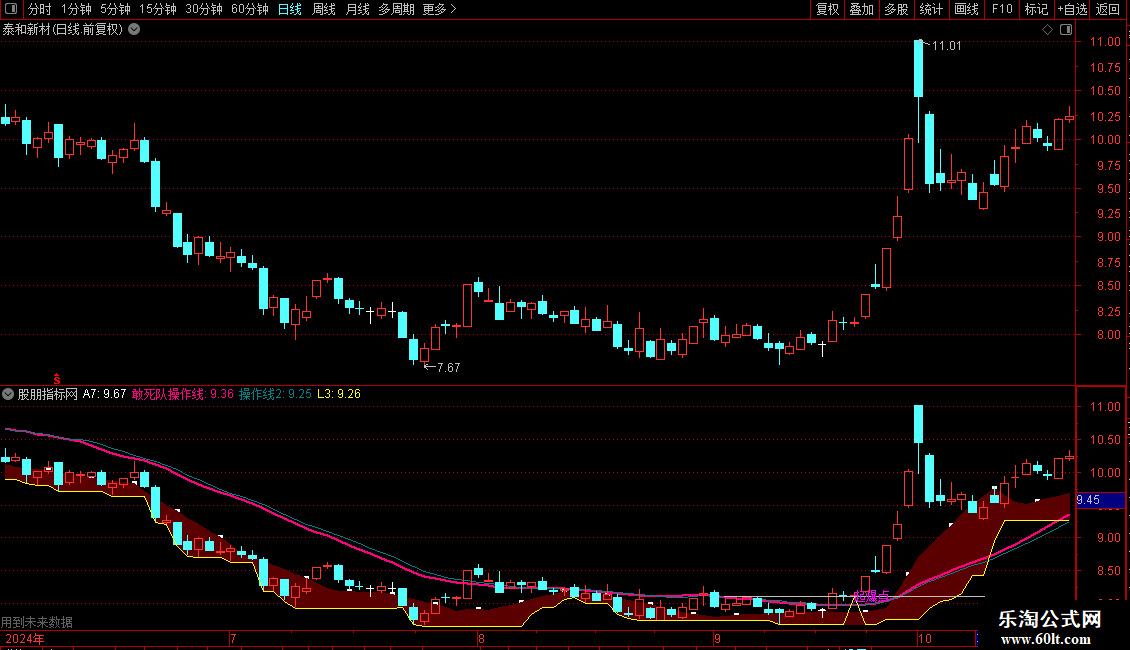Switch to 分时 intraday chart
Image resolution: width=1130 pixels, height=650 pixels.
pos(40,9)
